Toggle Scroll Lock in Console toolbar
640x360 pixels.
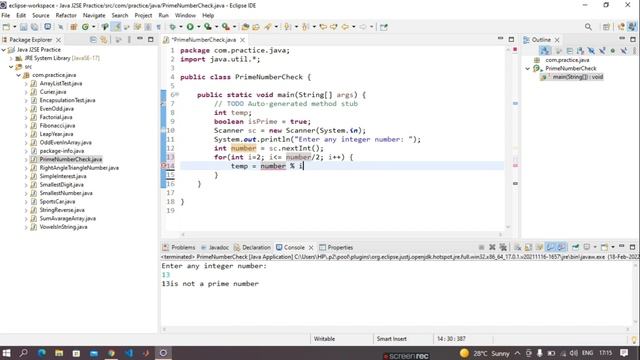[x=528, y=247]
